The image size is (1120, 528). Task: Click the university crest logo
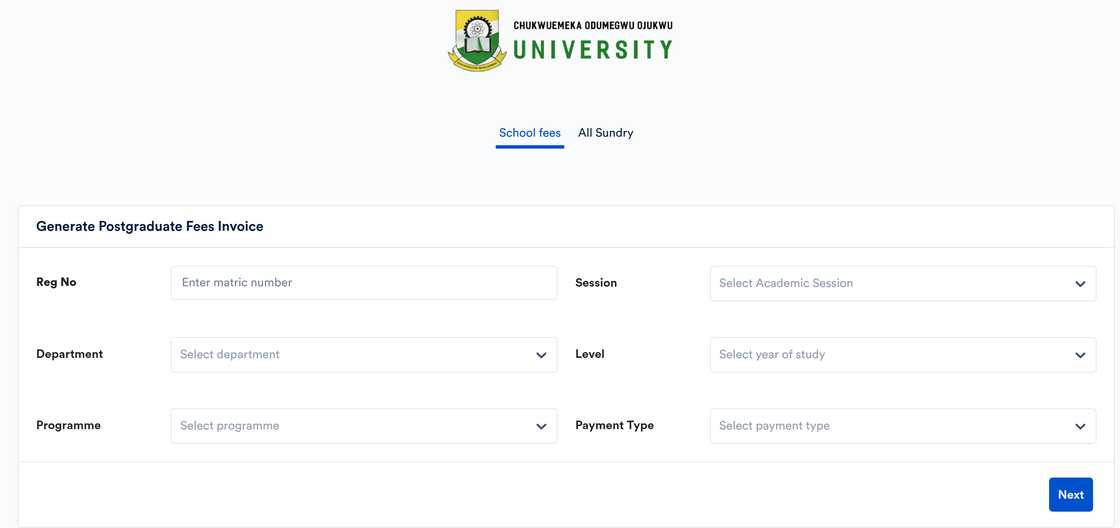(x=476, y=40)
